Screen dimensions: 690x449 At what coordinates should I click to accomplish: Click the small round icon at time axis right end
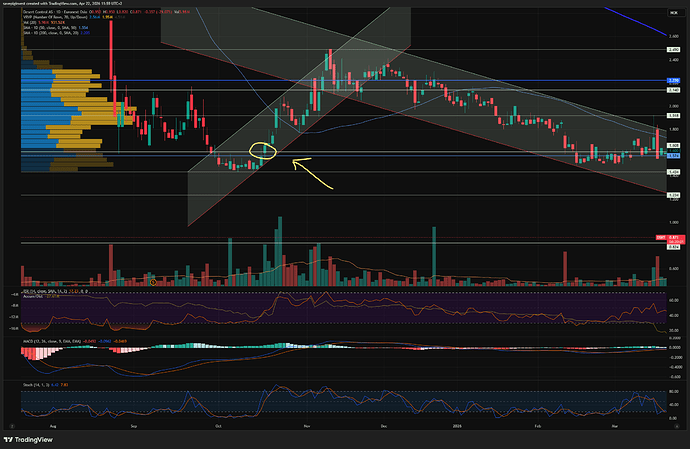click(x=677, y=426)
